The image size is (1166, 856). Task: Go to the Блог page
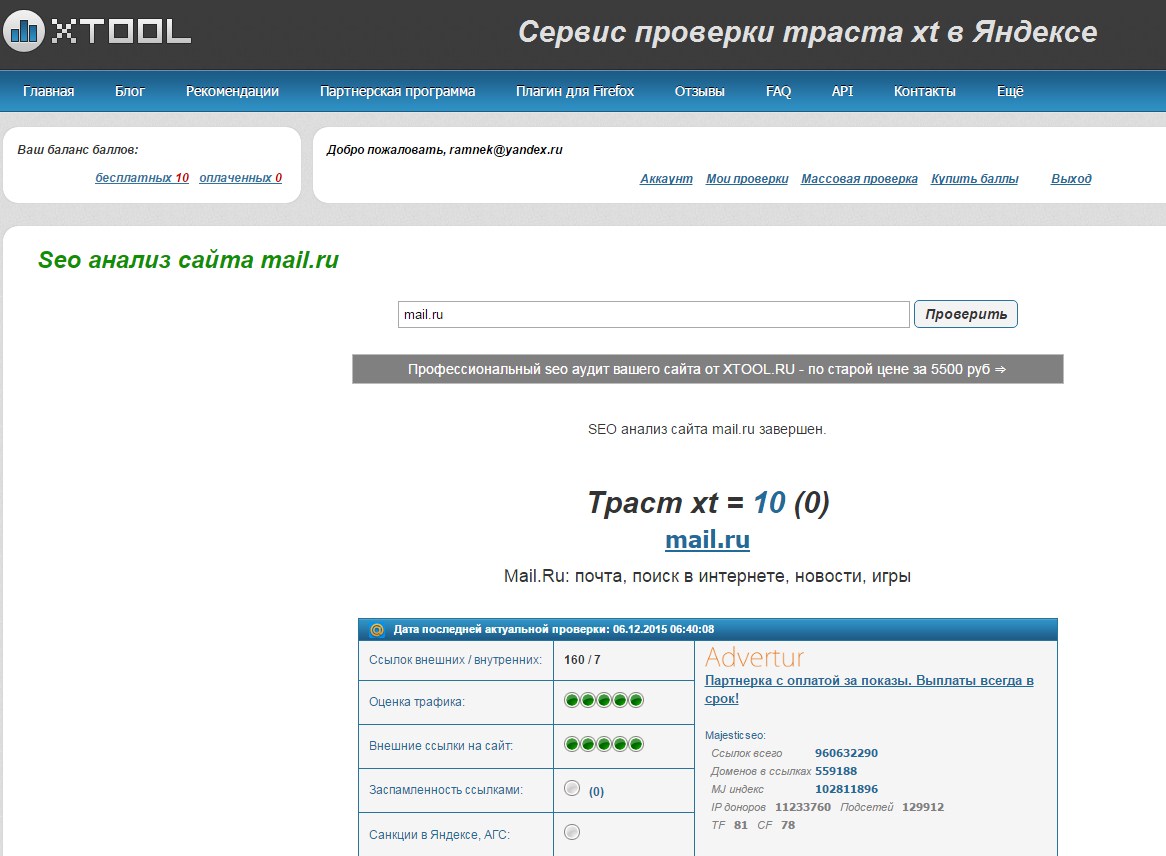(x=130, y=91)
